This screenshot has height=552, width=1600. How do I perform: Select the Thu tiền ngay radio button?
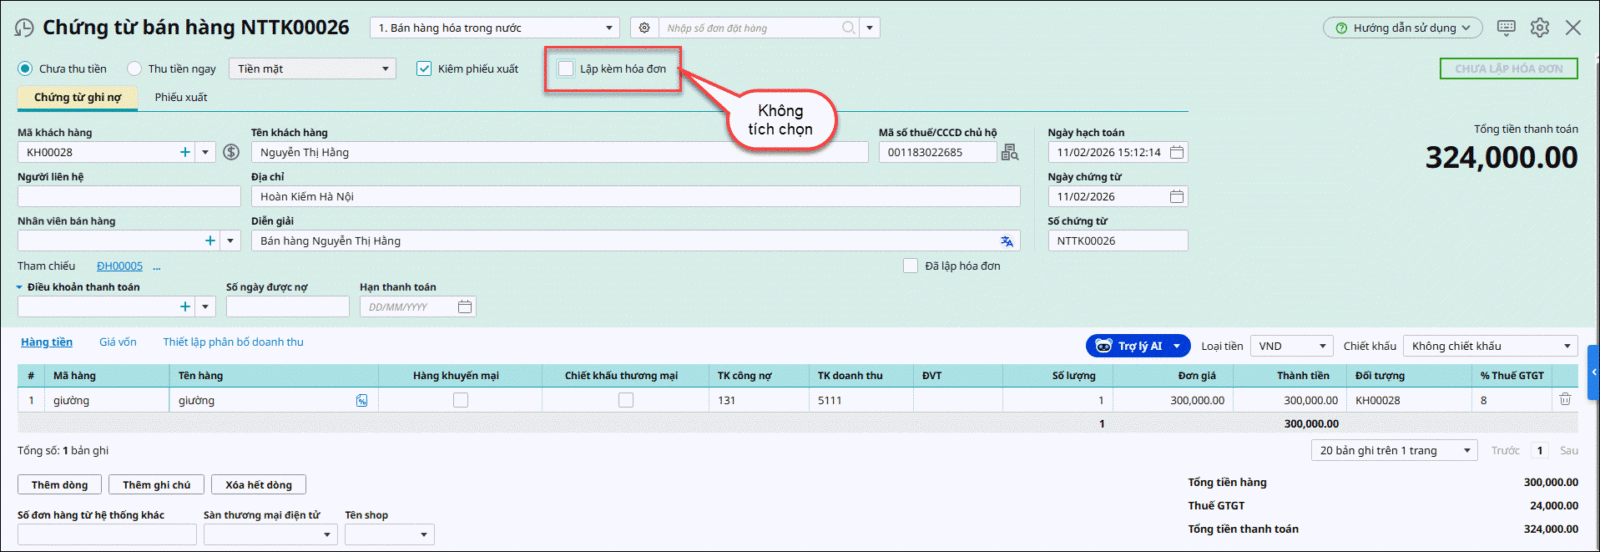[x=134, y=69]
